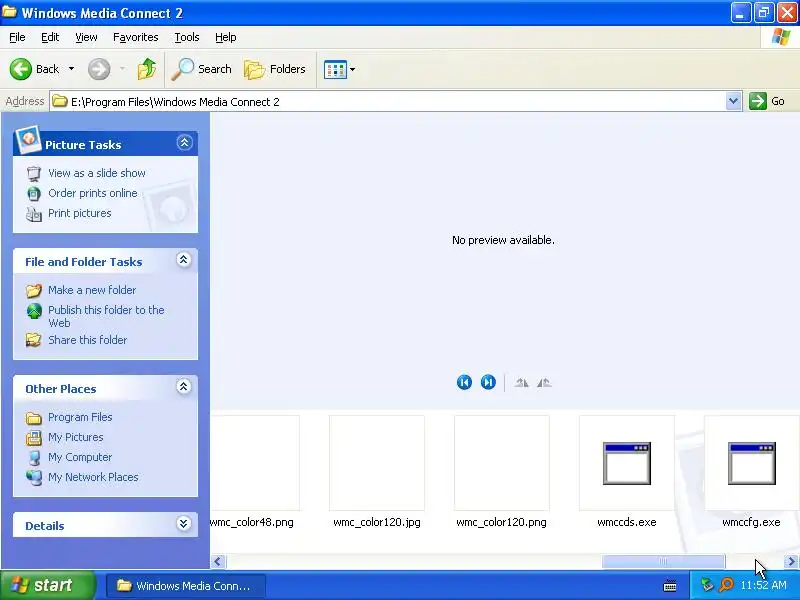Open the Back history dropdown arrow
Viewport: 800px width, 600px height.
(x=71, y=69)
